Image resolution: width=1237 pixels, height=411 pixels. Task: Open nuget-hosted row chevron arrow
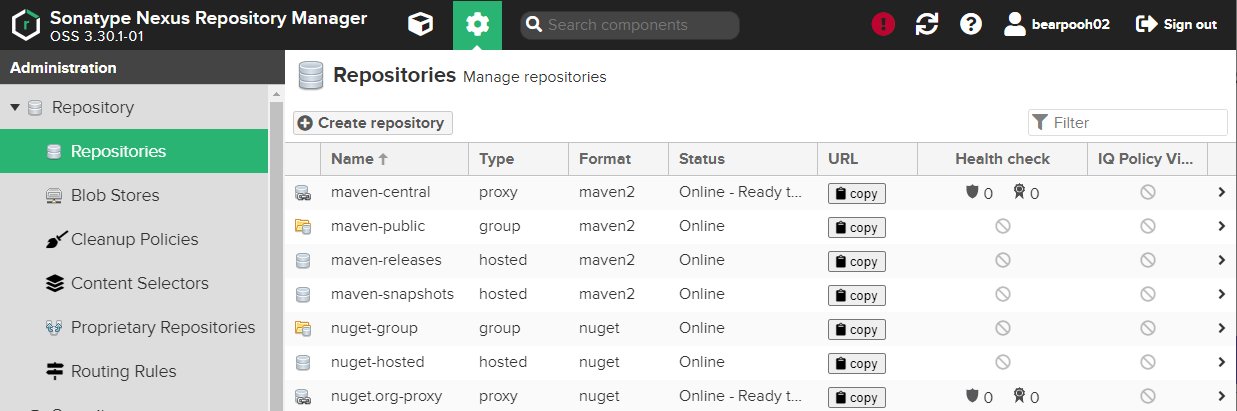coord(1221,362)
